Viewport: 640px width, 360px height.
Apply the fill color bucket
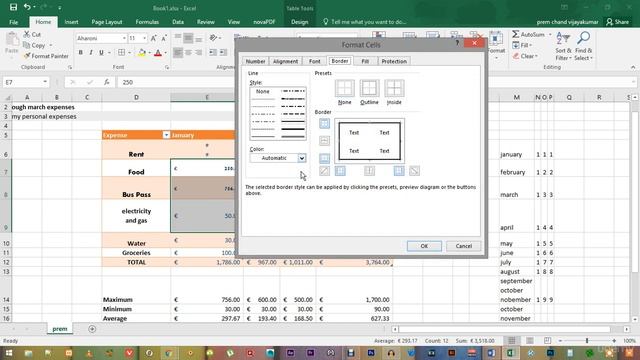tap(142, 53)
